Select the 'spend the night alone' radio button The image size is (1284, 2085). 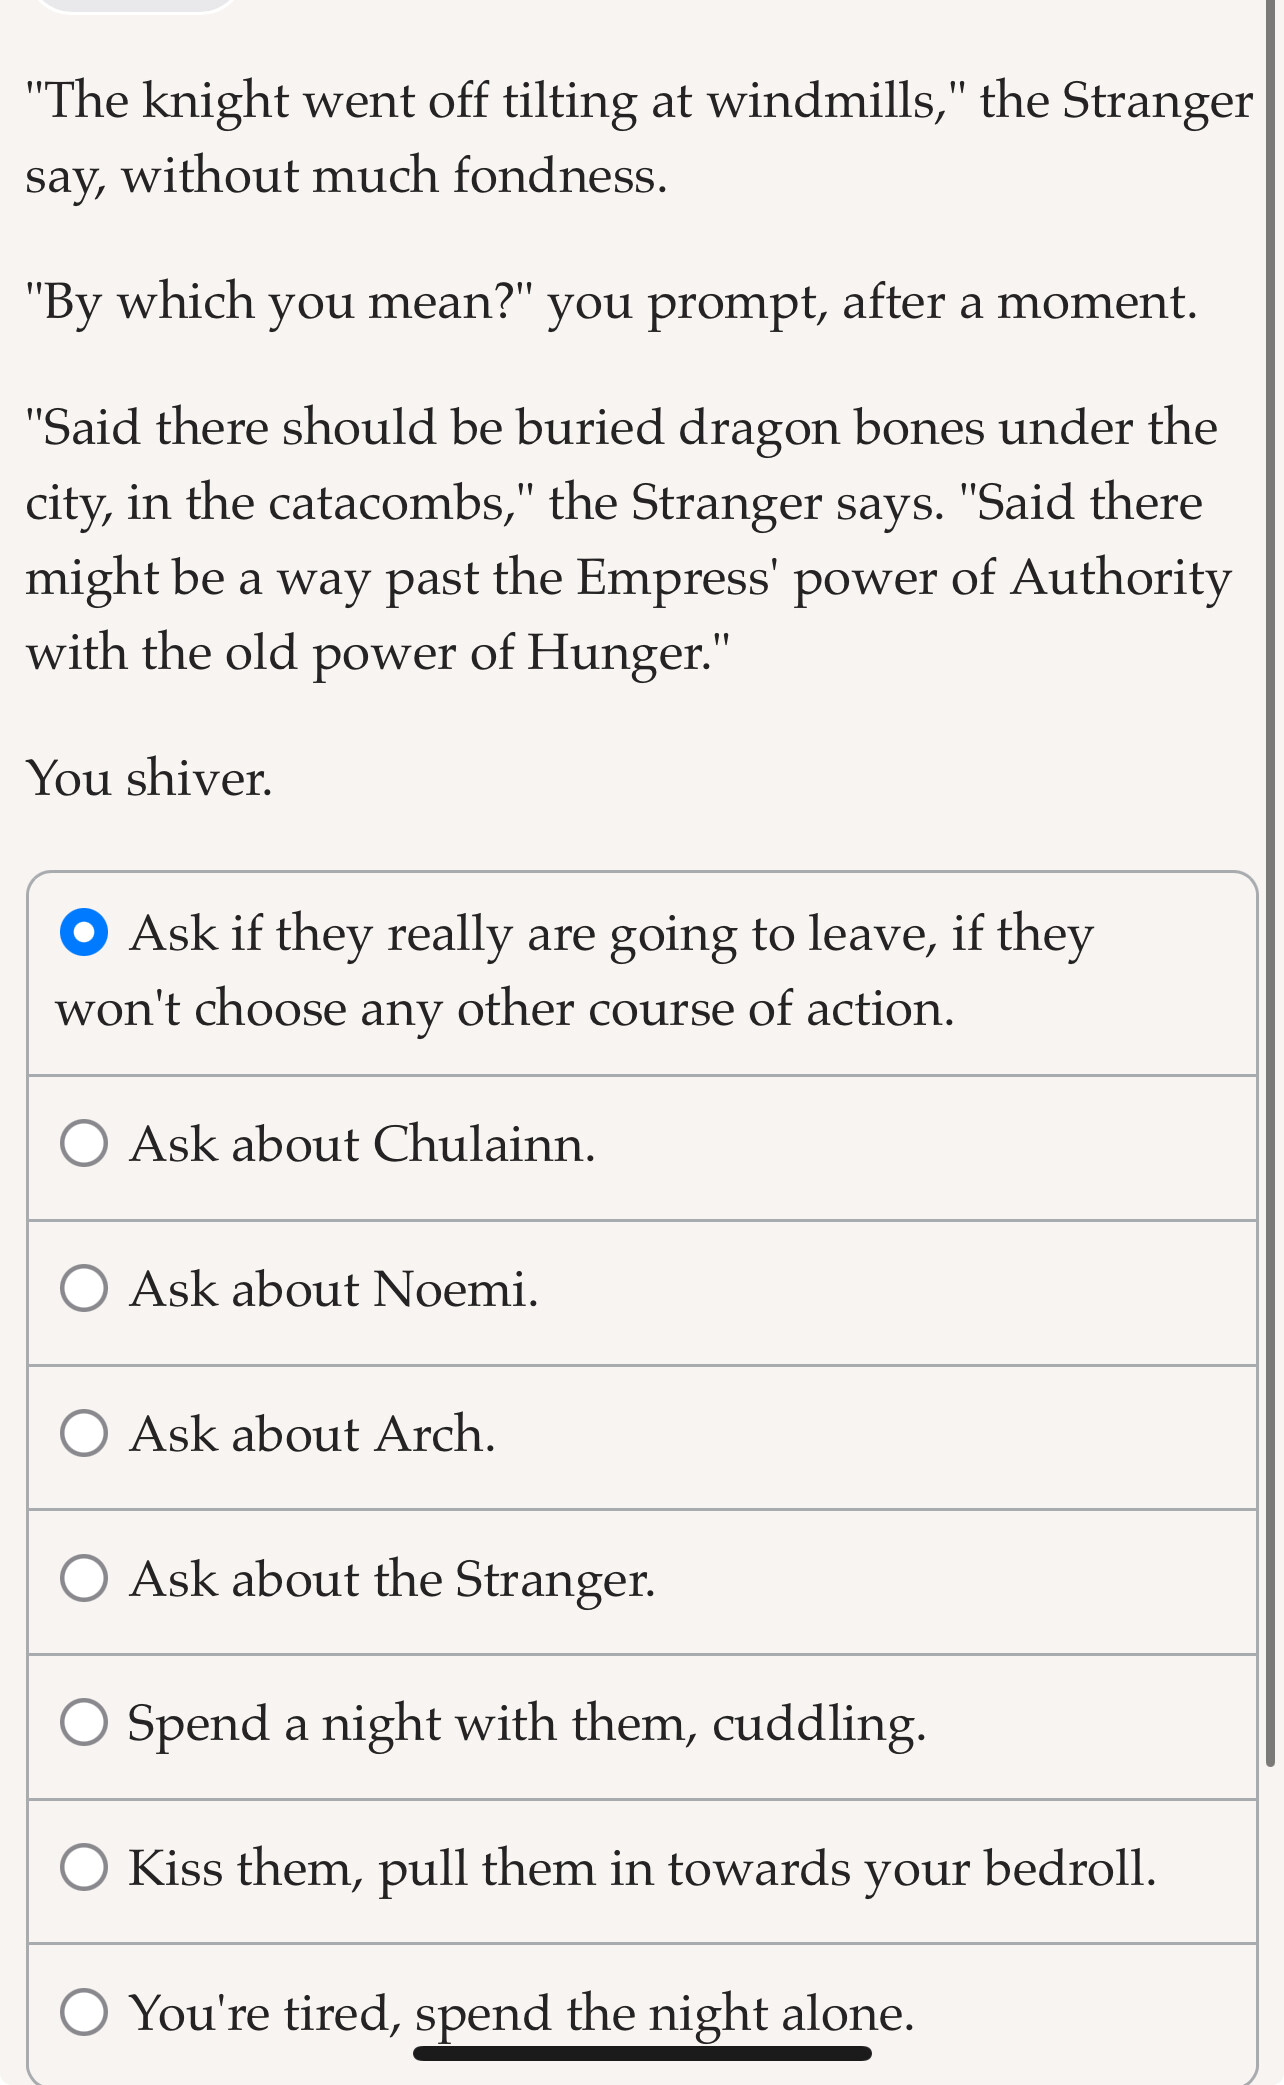[x=84, y=2012]
